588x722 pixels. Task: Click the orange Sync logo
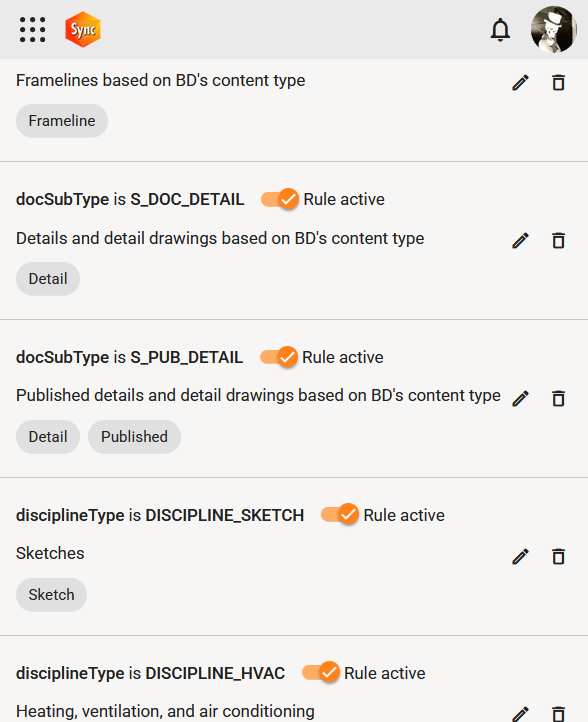(x=83, y=29)
